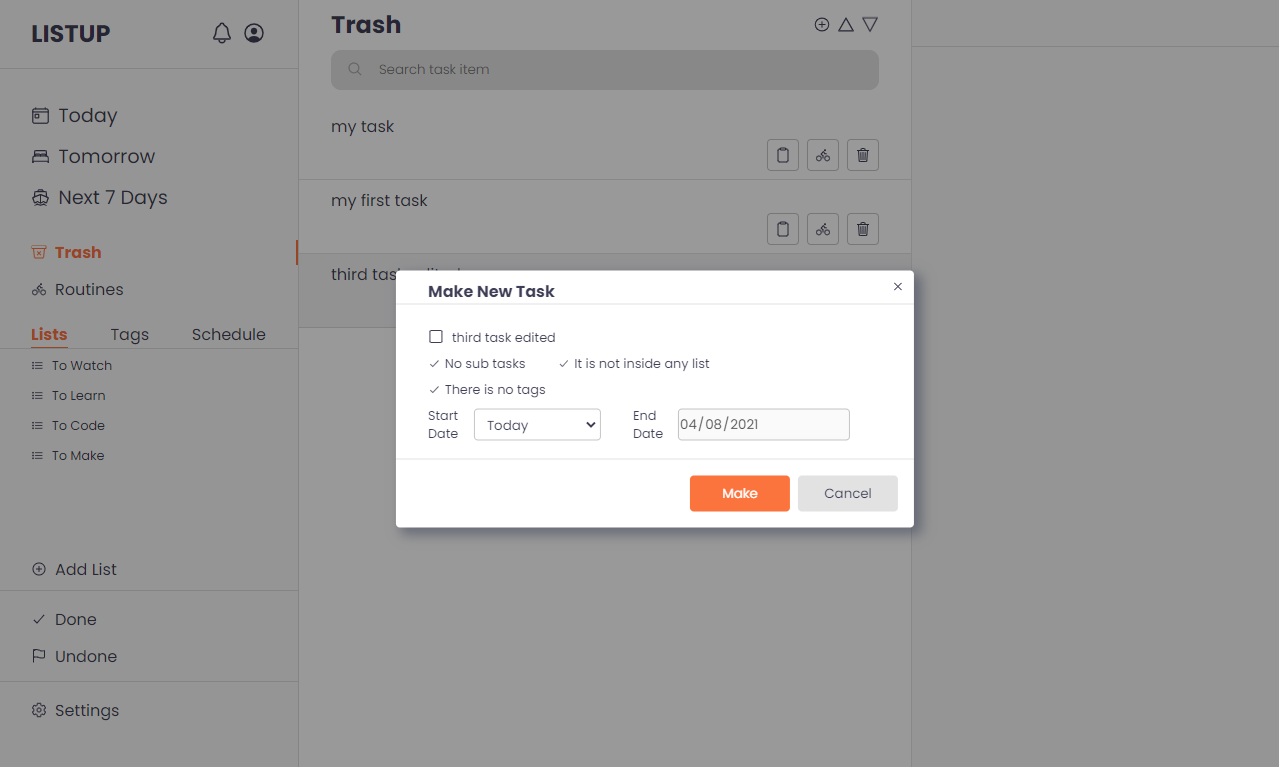Click the Today calendar icon
Viewport: 1279px width, 767px height.
pyautogui.click(x=40, y=115)
